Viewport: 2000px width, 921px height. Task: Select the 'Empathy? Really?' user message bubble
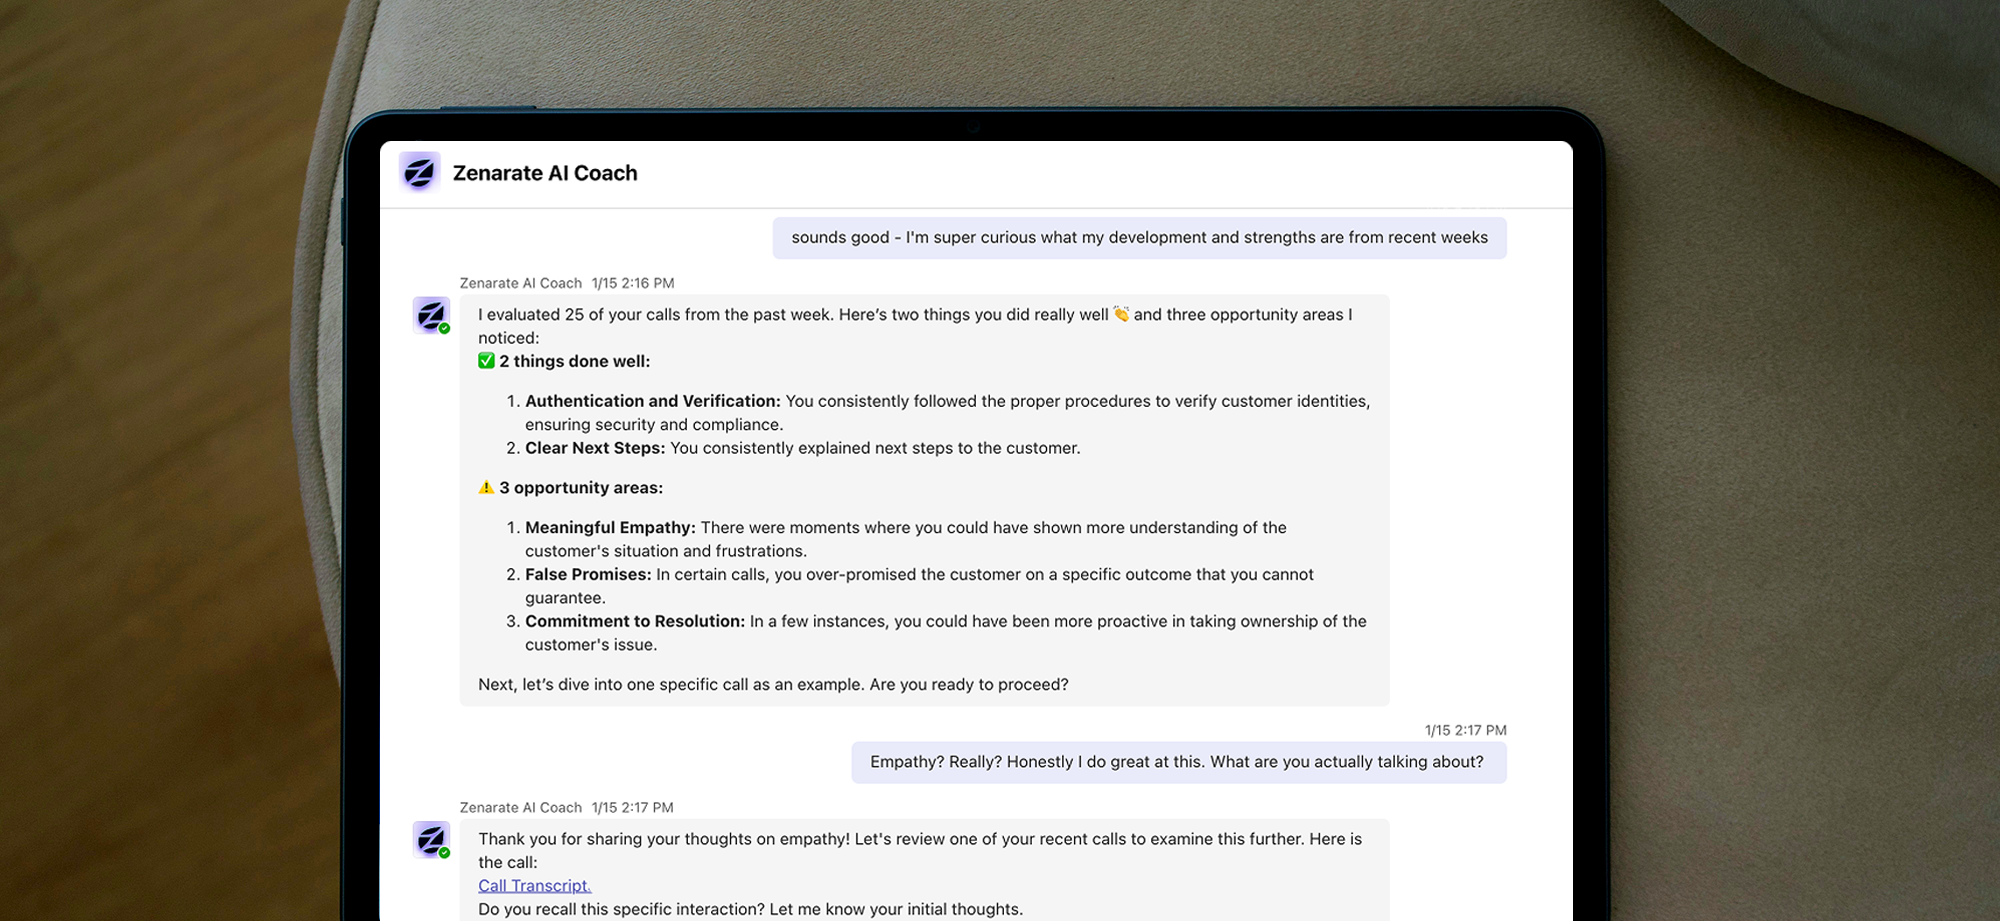pyautogui.click(x=1178, y=762)
